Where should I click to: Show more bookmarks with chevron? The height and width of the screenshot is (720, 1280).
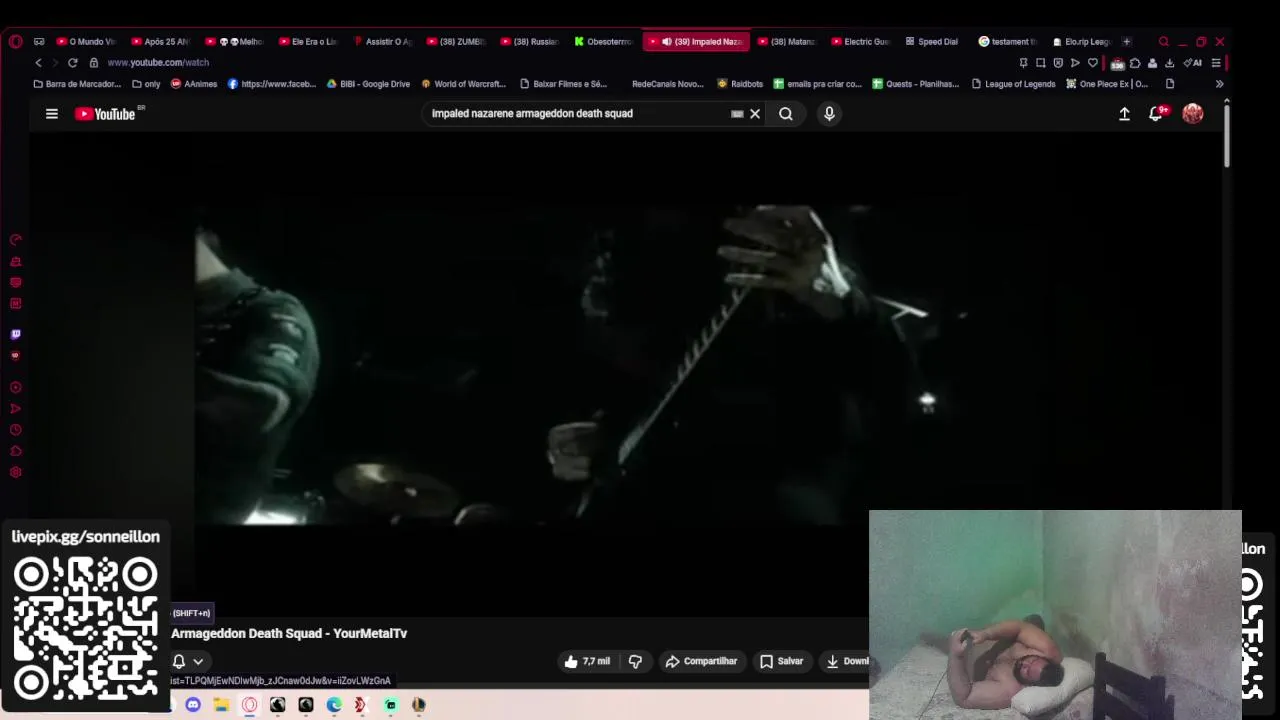(1219, 84)
